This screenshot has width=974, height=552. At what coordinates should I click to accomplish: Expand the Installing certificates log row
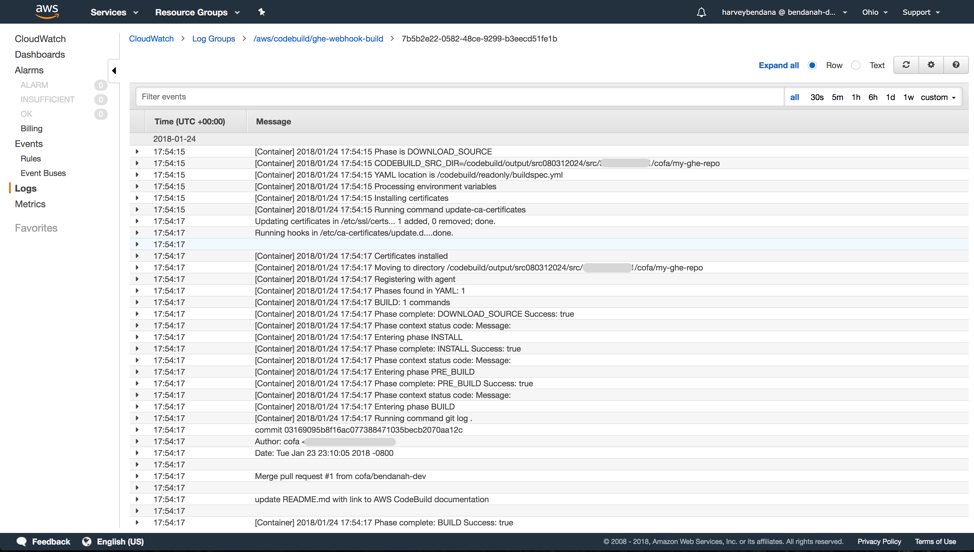(x=137, y=198)
